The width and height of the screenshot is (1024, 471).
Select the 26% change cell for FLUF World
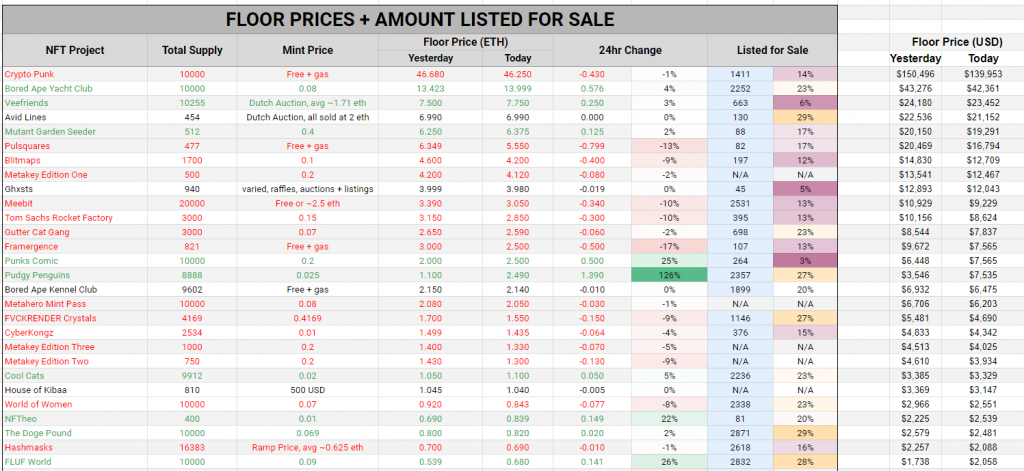(669, 463)
